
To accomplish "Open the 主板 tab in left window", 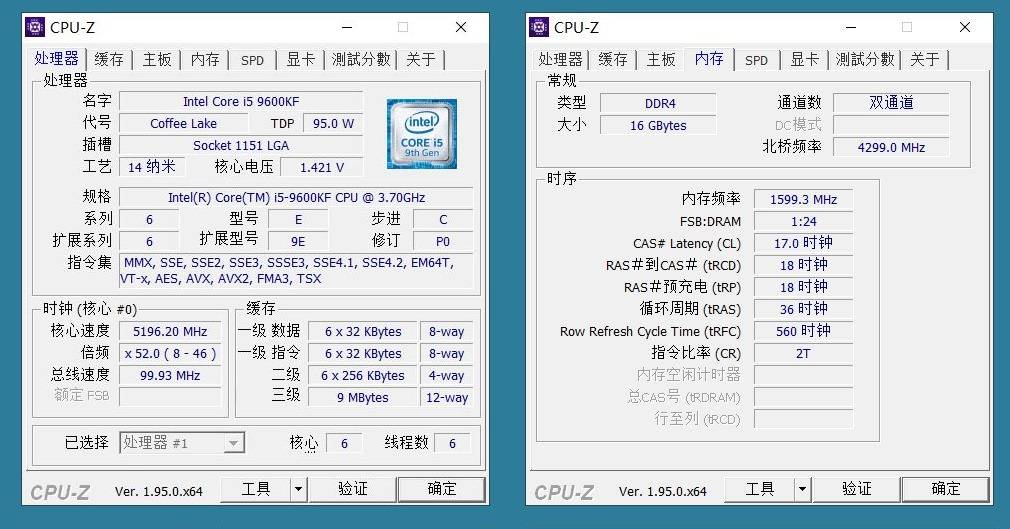I will point(157,59).
